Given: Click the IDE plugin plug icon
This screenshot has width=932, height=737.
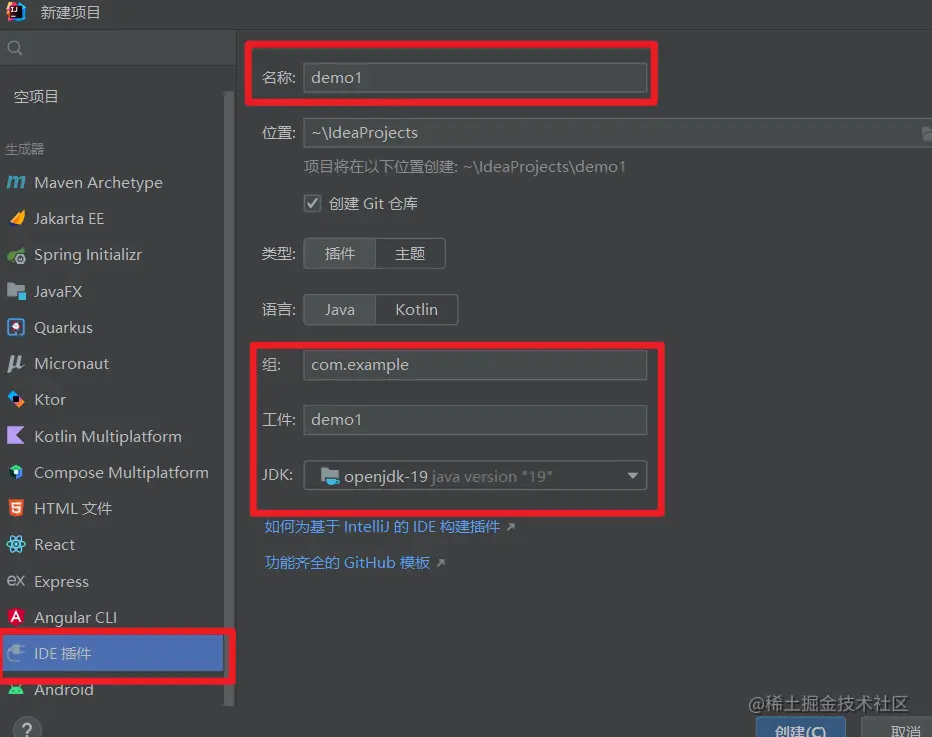Looking at the screenshot, I should pos(16,653).
